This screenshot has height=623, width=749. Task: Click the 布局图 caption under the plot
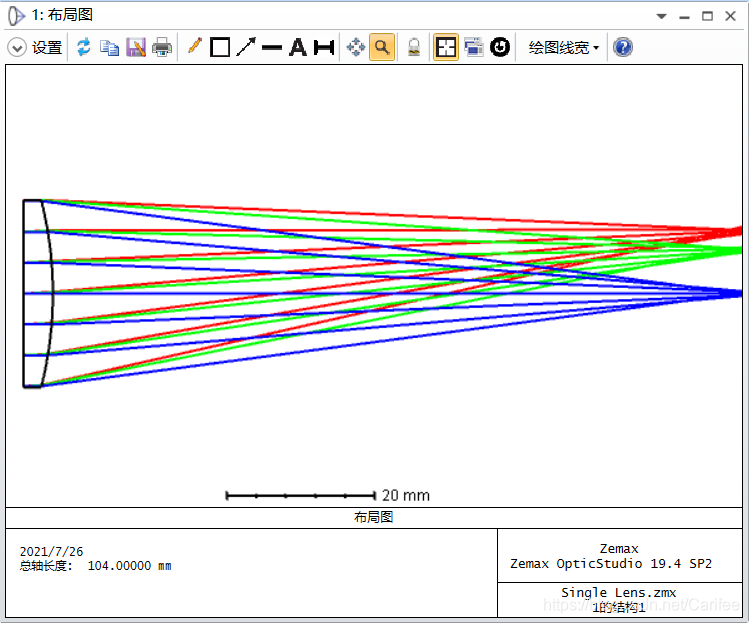[x=374, y=517]
